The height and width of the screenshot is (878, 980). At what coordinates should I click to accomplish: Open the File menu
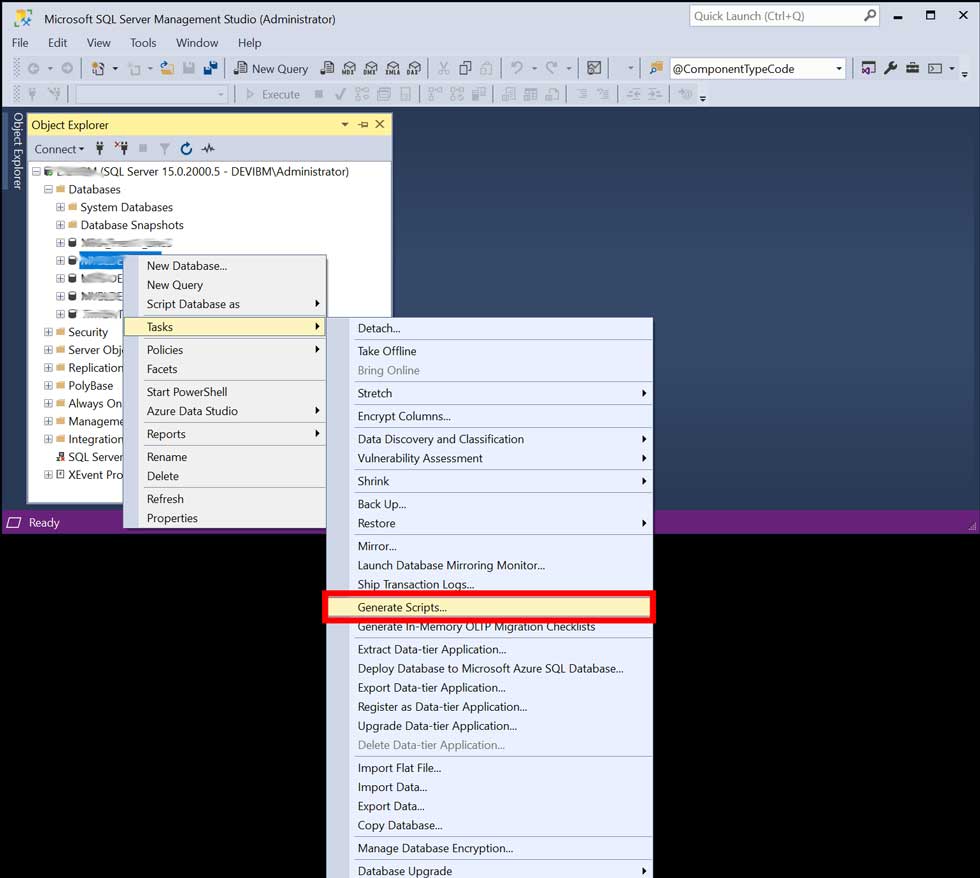pos(20,42)
